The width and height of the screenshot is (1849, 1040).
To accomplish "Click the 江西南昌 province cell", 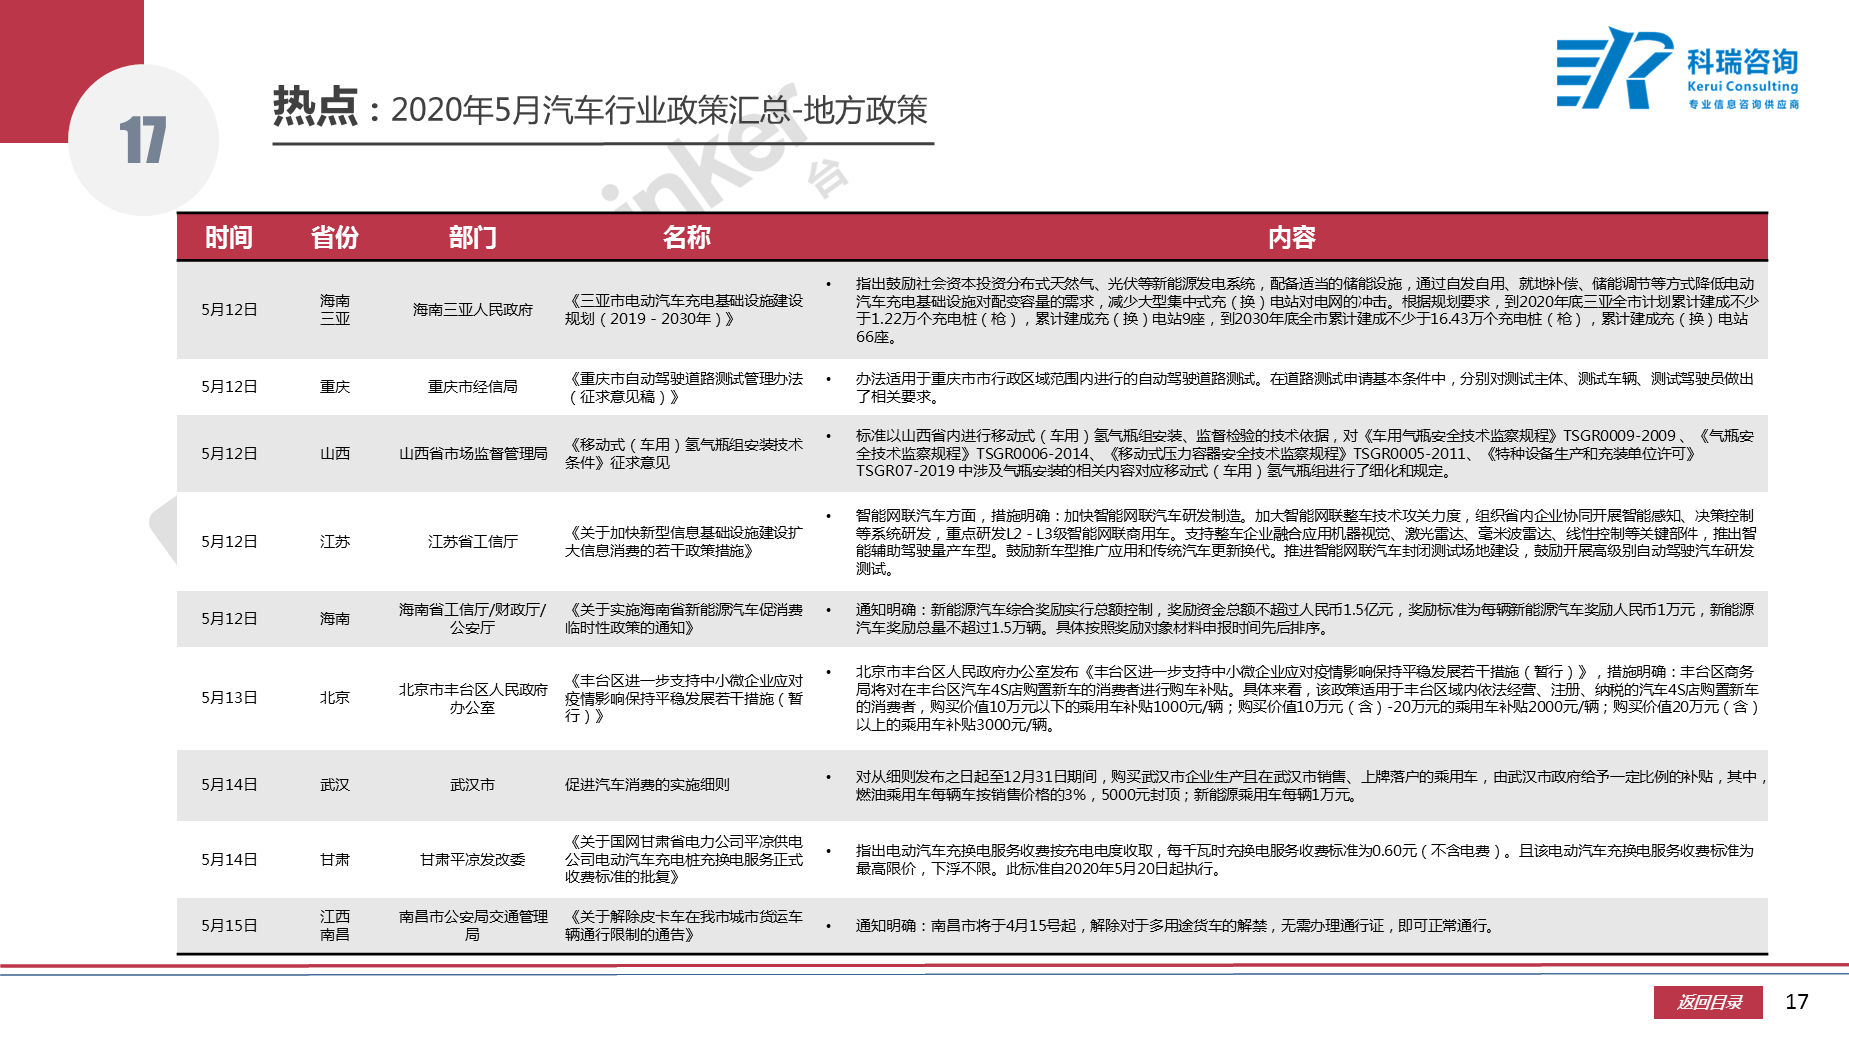I will 335,926.
